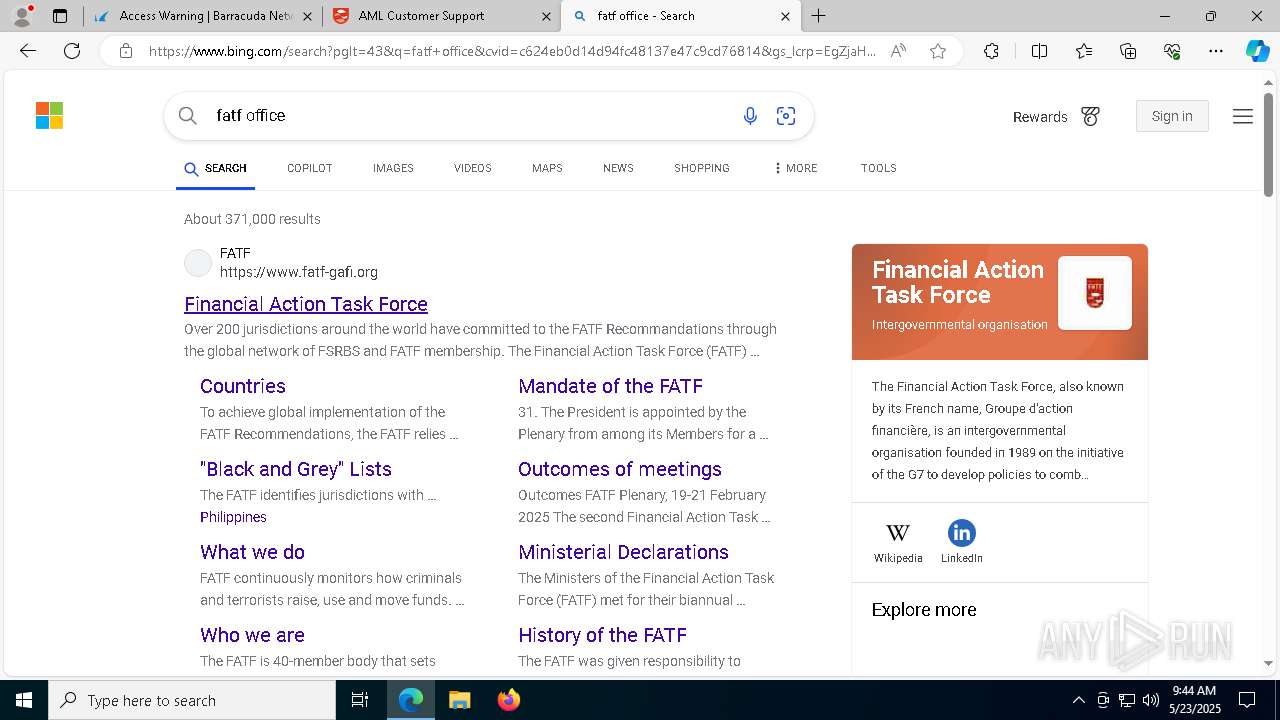Open a new browser tab
1280x720 pixels.
click(x=818, y=16)
